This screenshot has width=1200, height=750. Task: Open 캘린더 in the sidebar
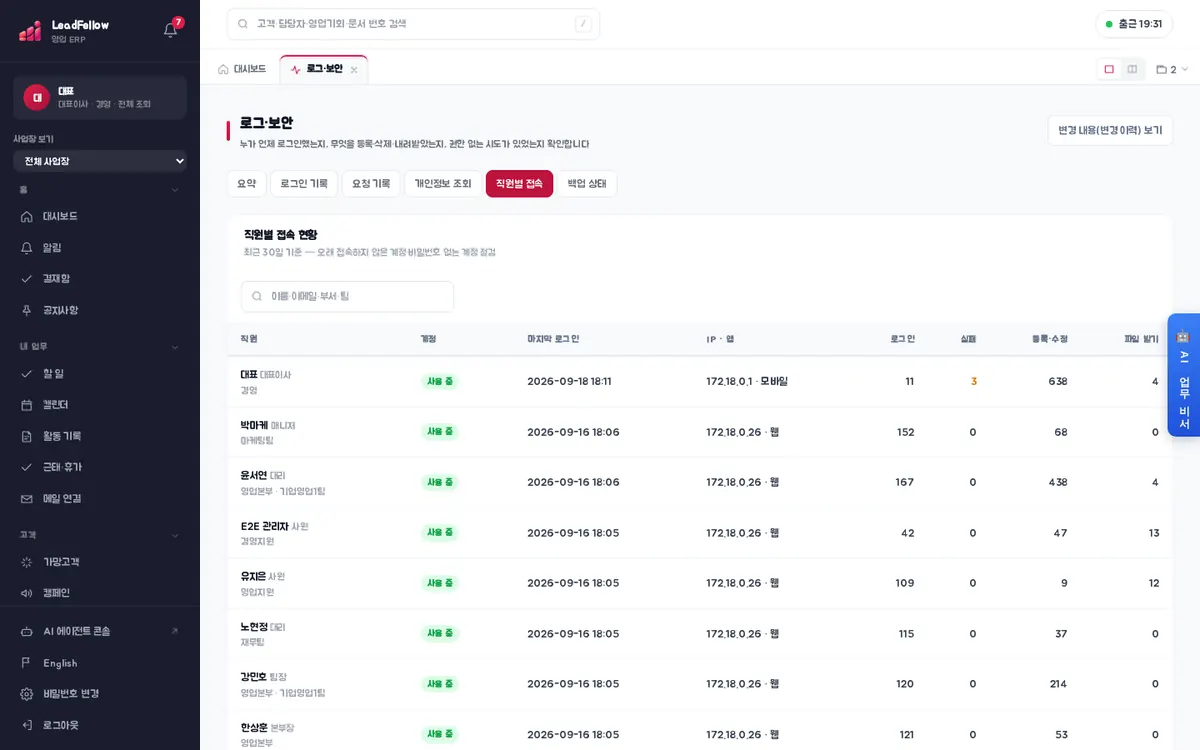[100, 404]
